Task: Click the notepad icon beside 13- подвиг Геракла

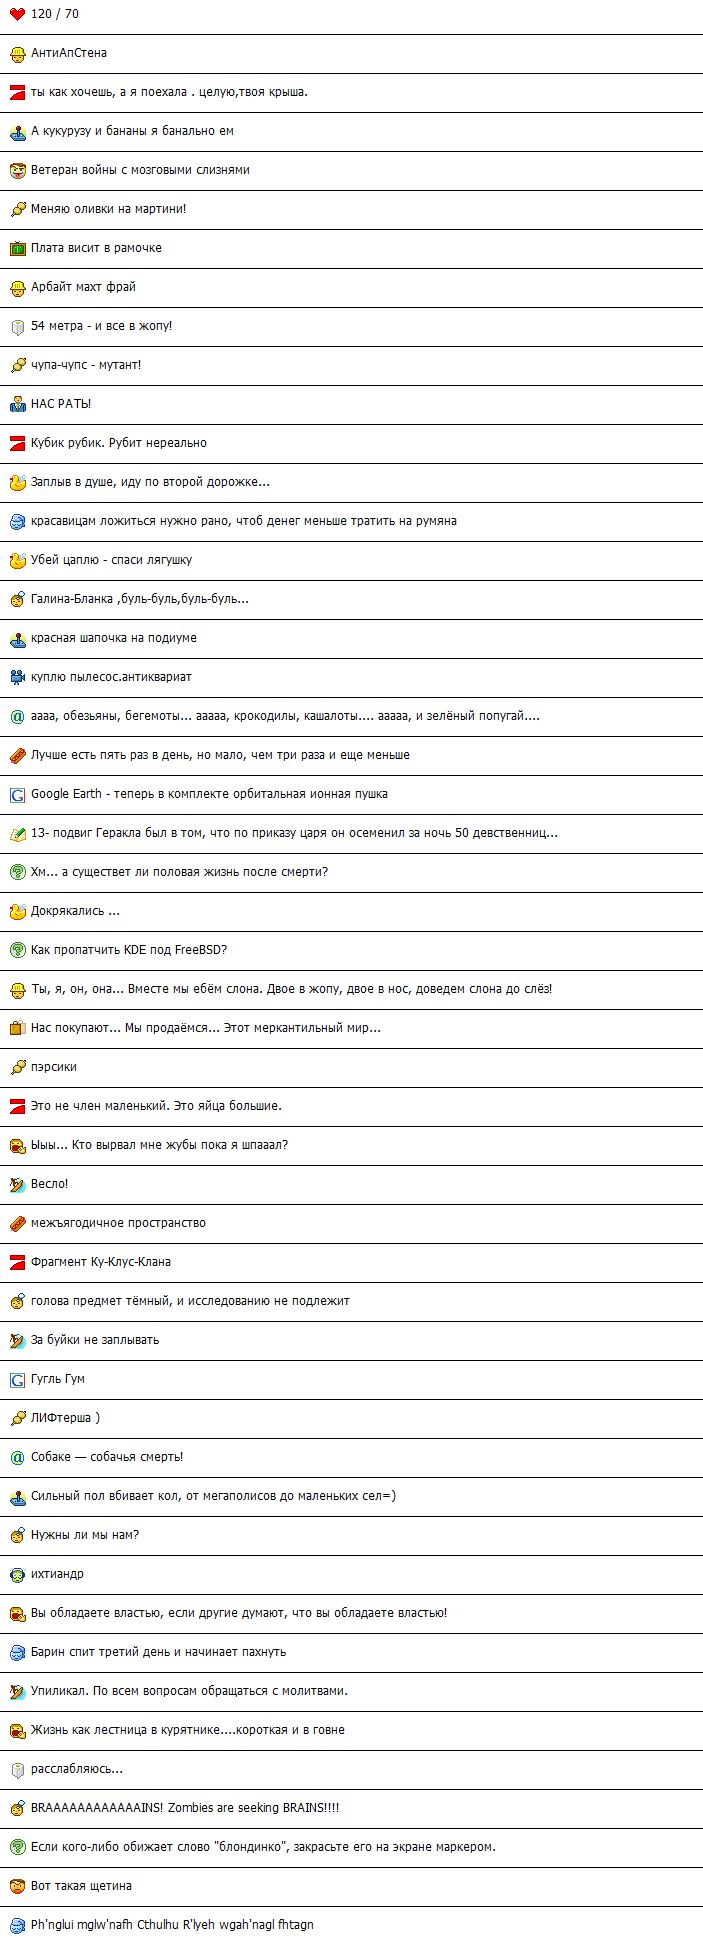Action: [x=17, y=833]
